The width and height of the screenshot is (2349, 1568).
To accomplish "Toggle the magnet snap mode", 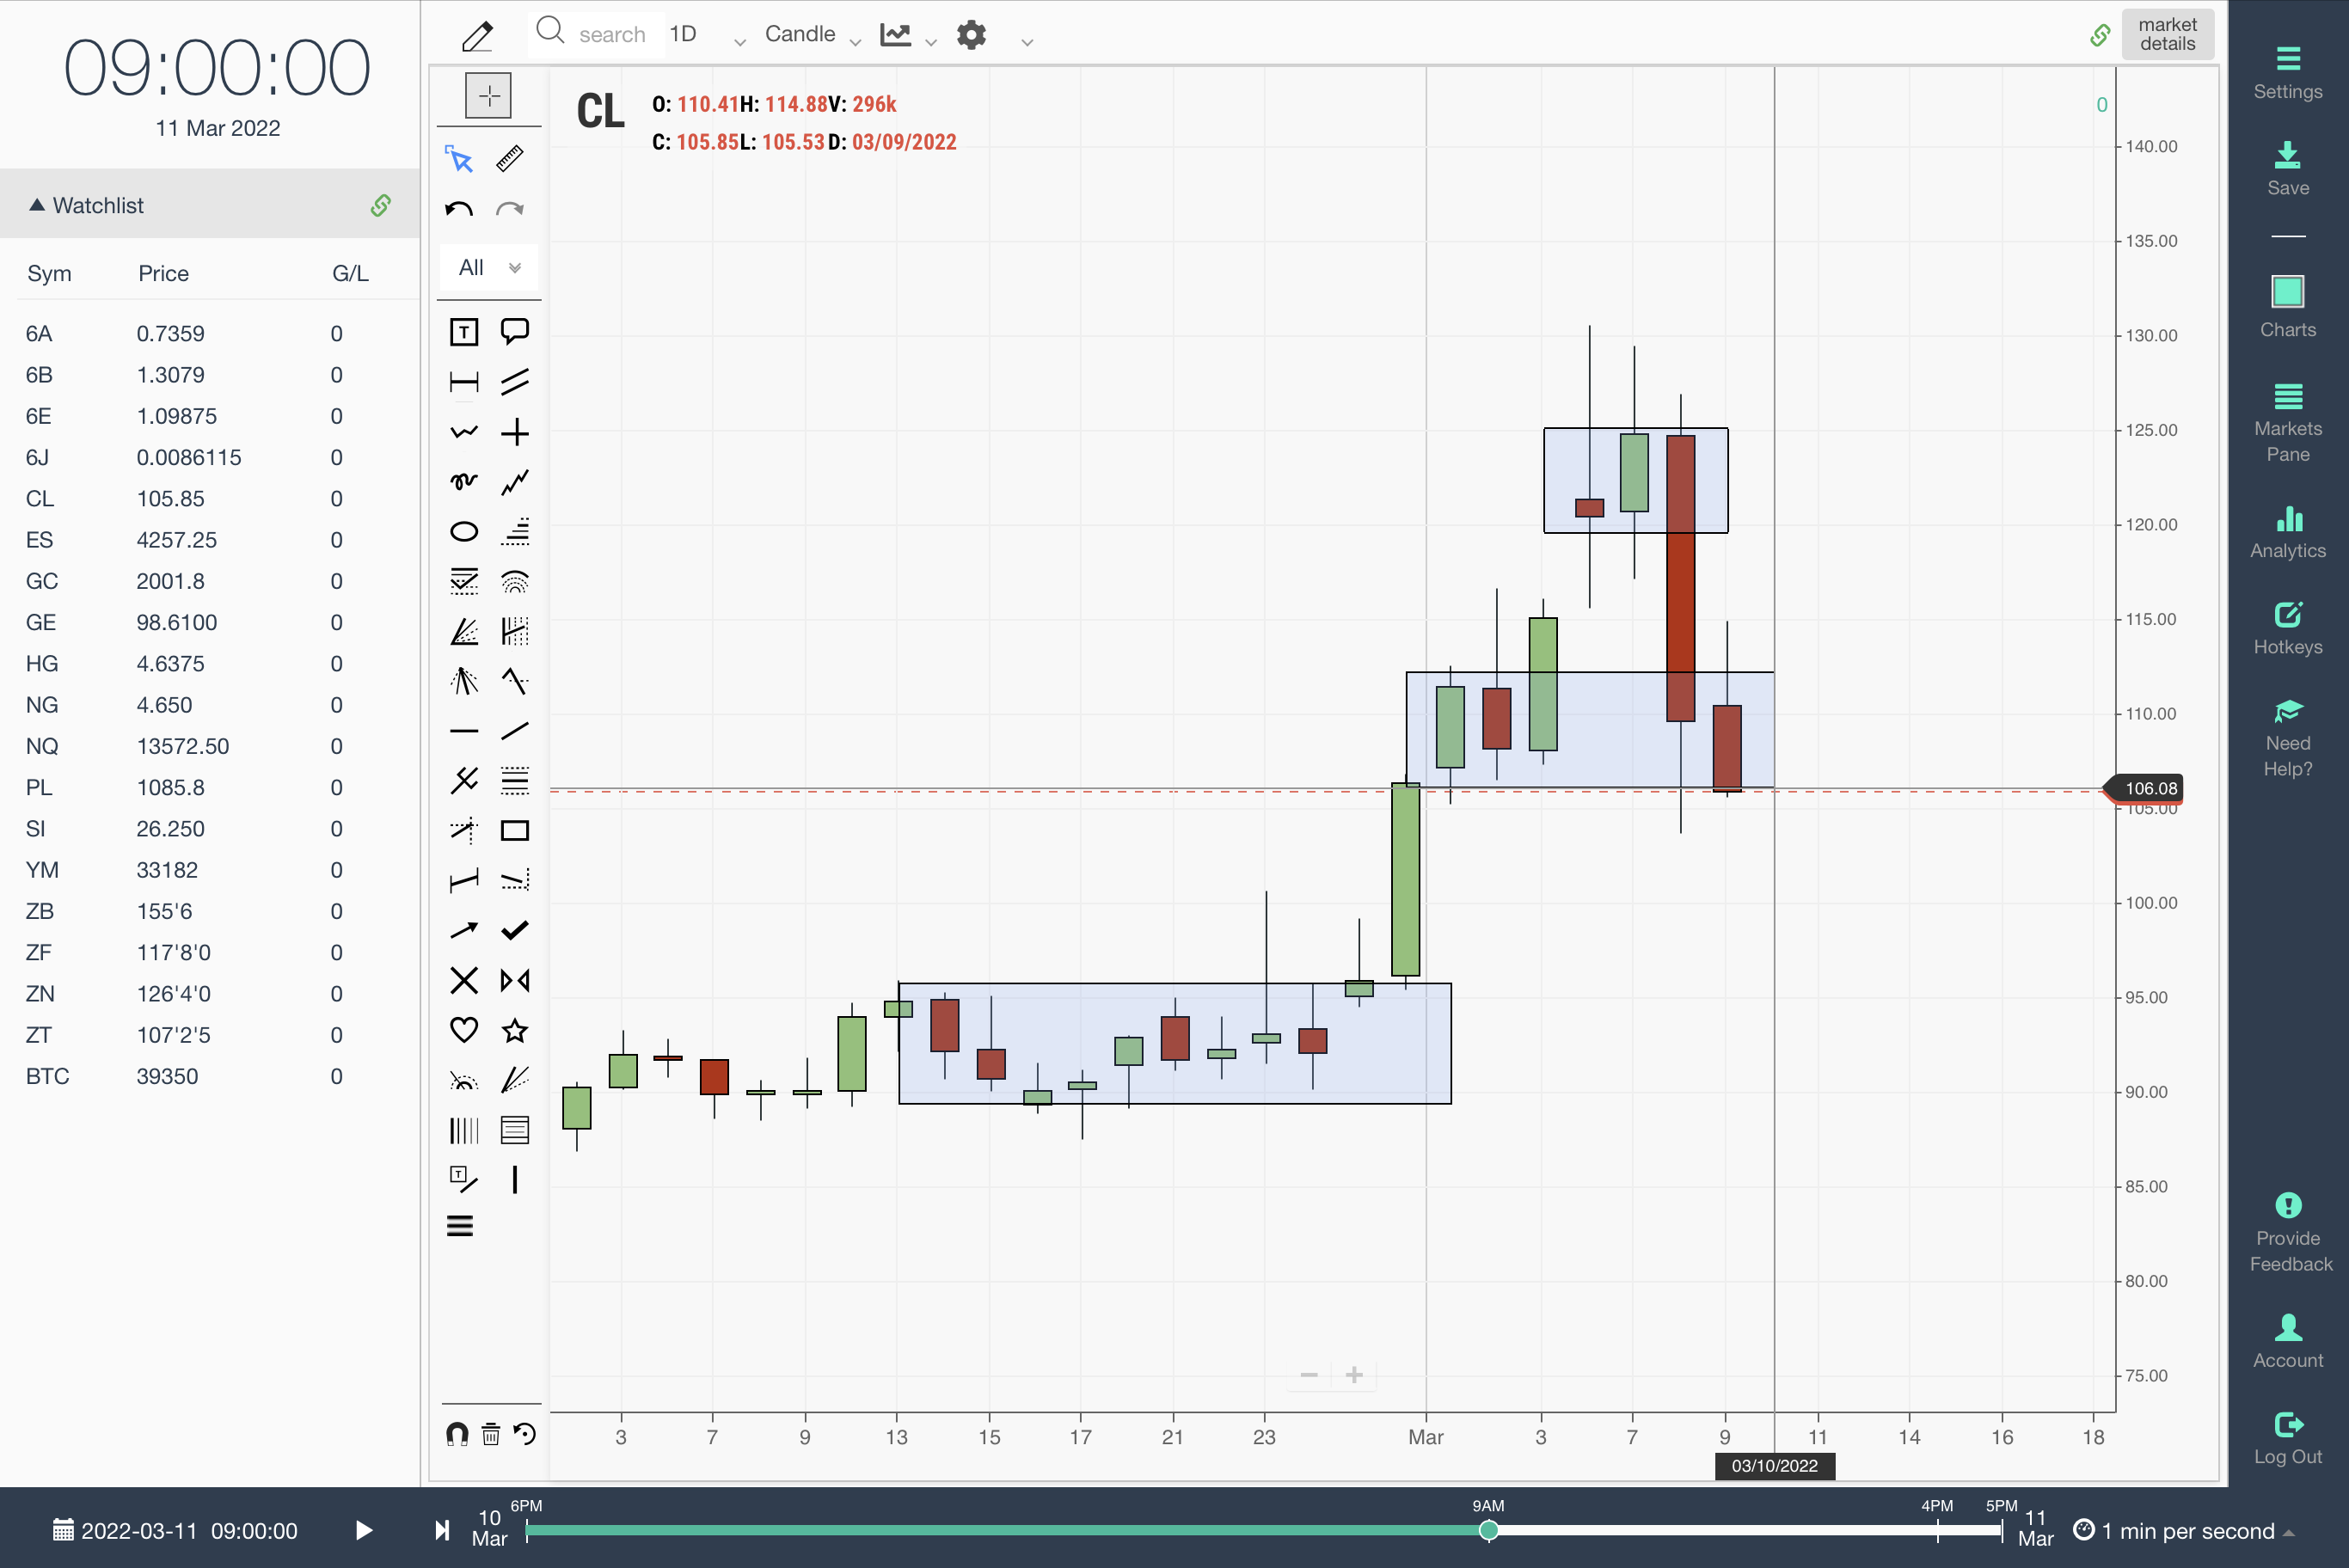I will click(457, 1434).
